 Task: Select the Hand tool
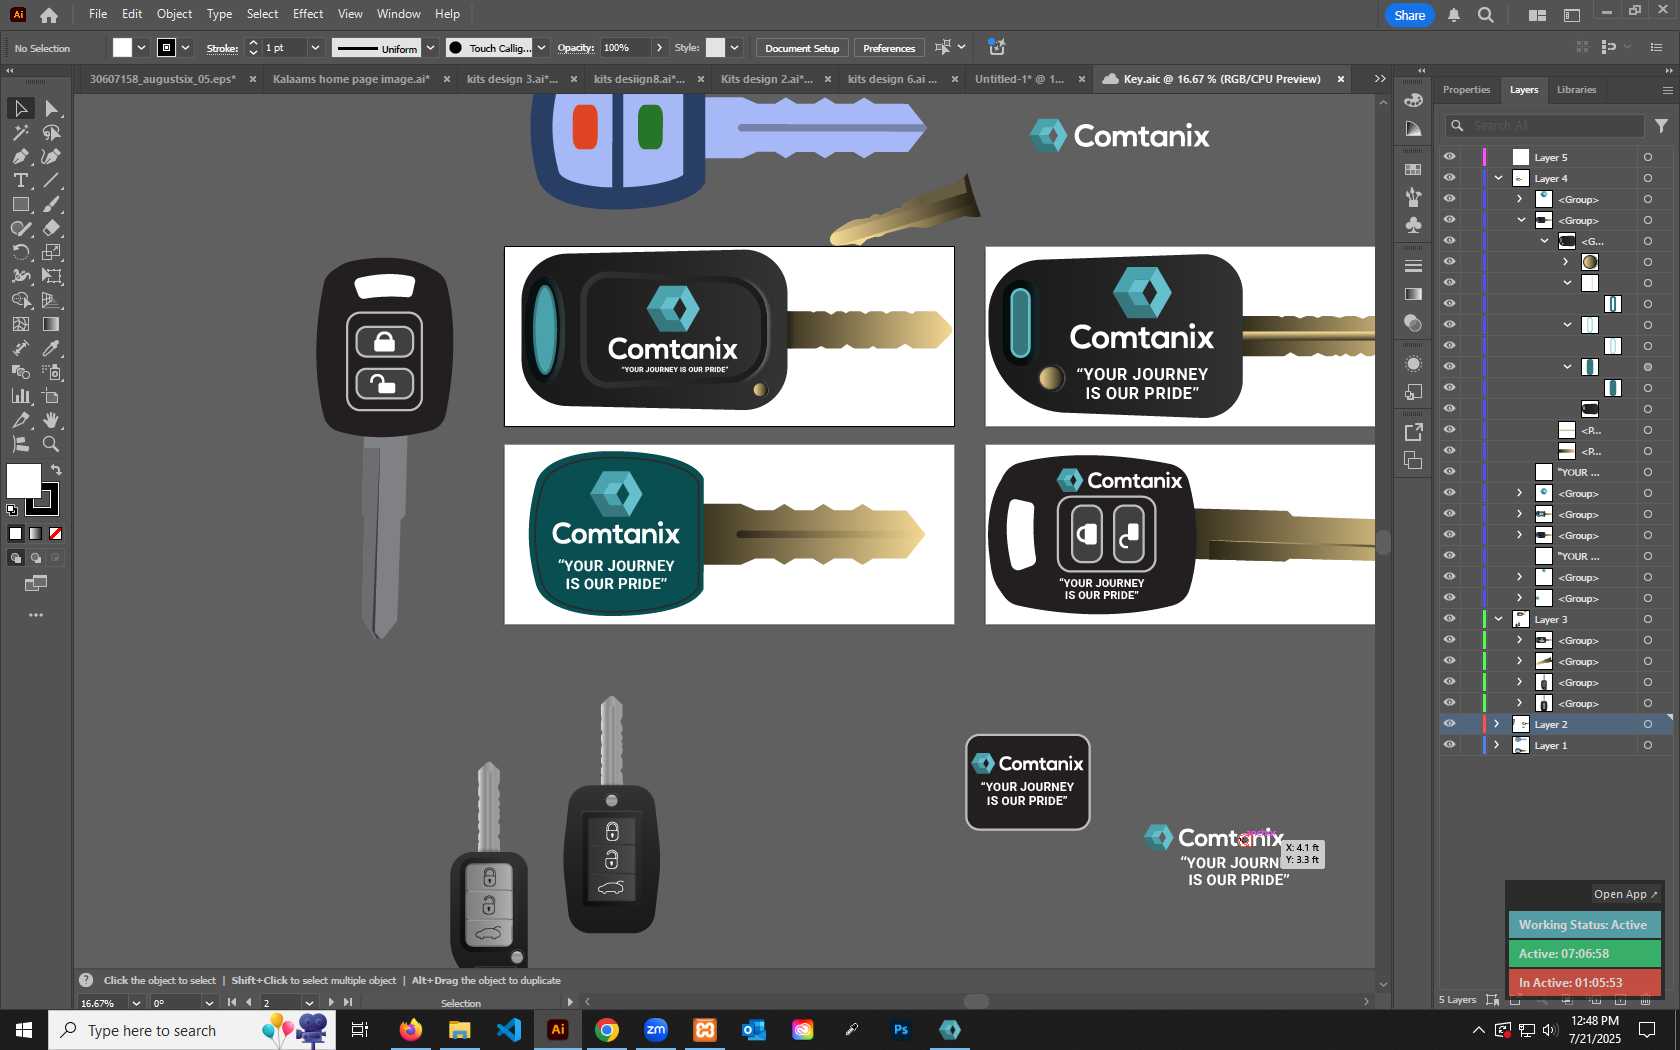52,420
